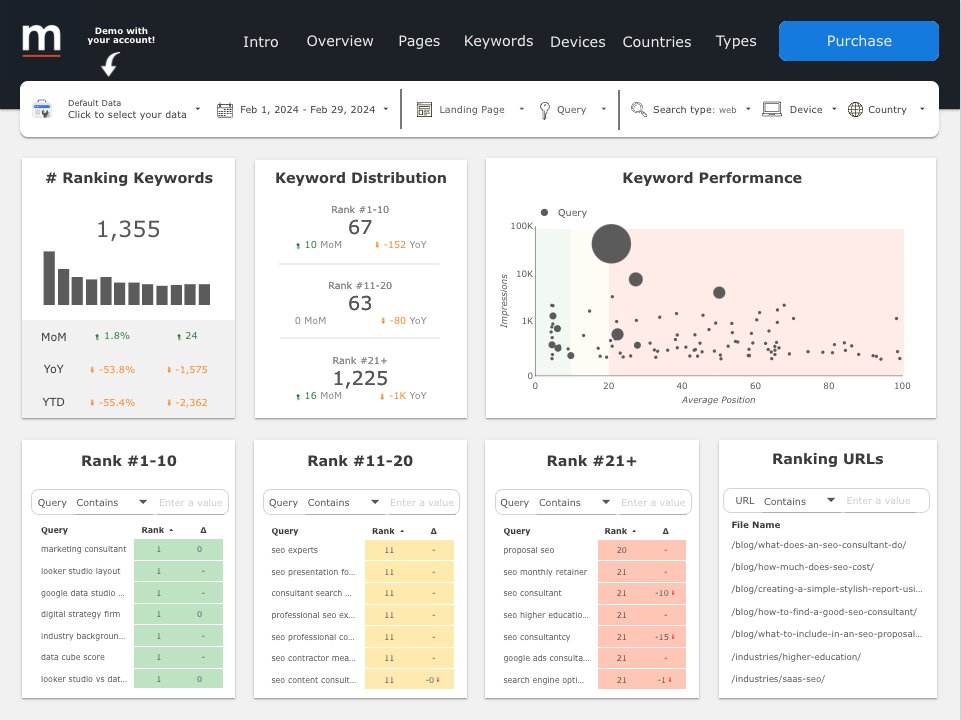Screen dimensions: 961x720
Task: Click the Search type magnifier icon
Action: click(x=639, y=110)
